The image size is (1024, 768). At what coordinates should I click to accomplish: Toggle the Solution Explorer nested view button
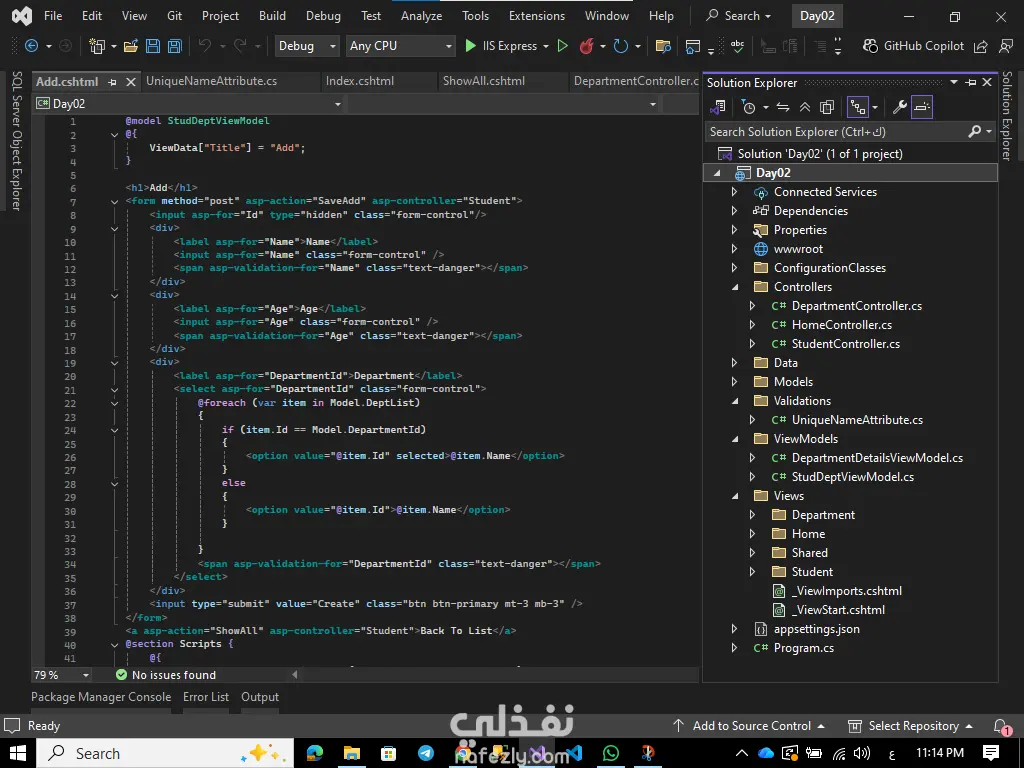coord(857,107)
